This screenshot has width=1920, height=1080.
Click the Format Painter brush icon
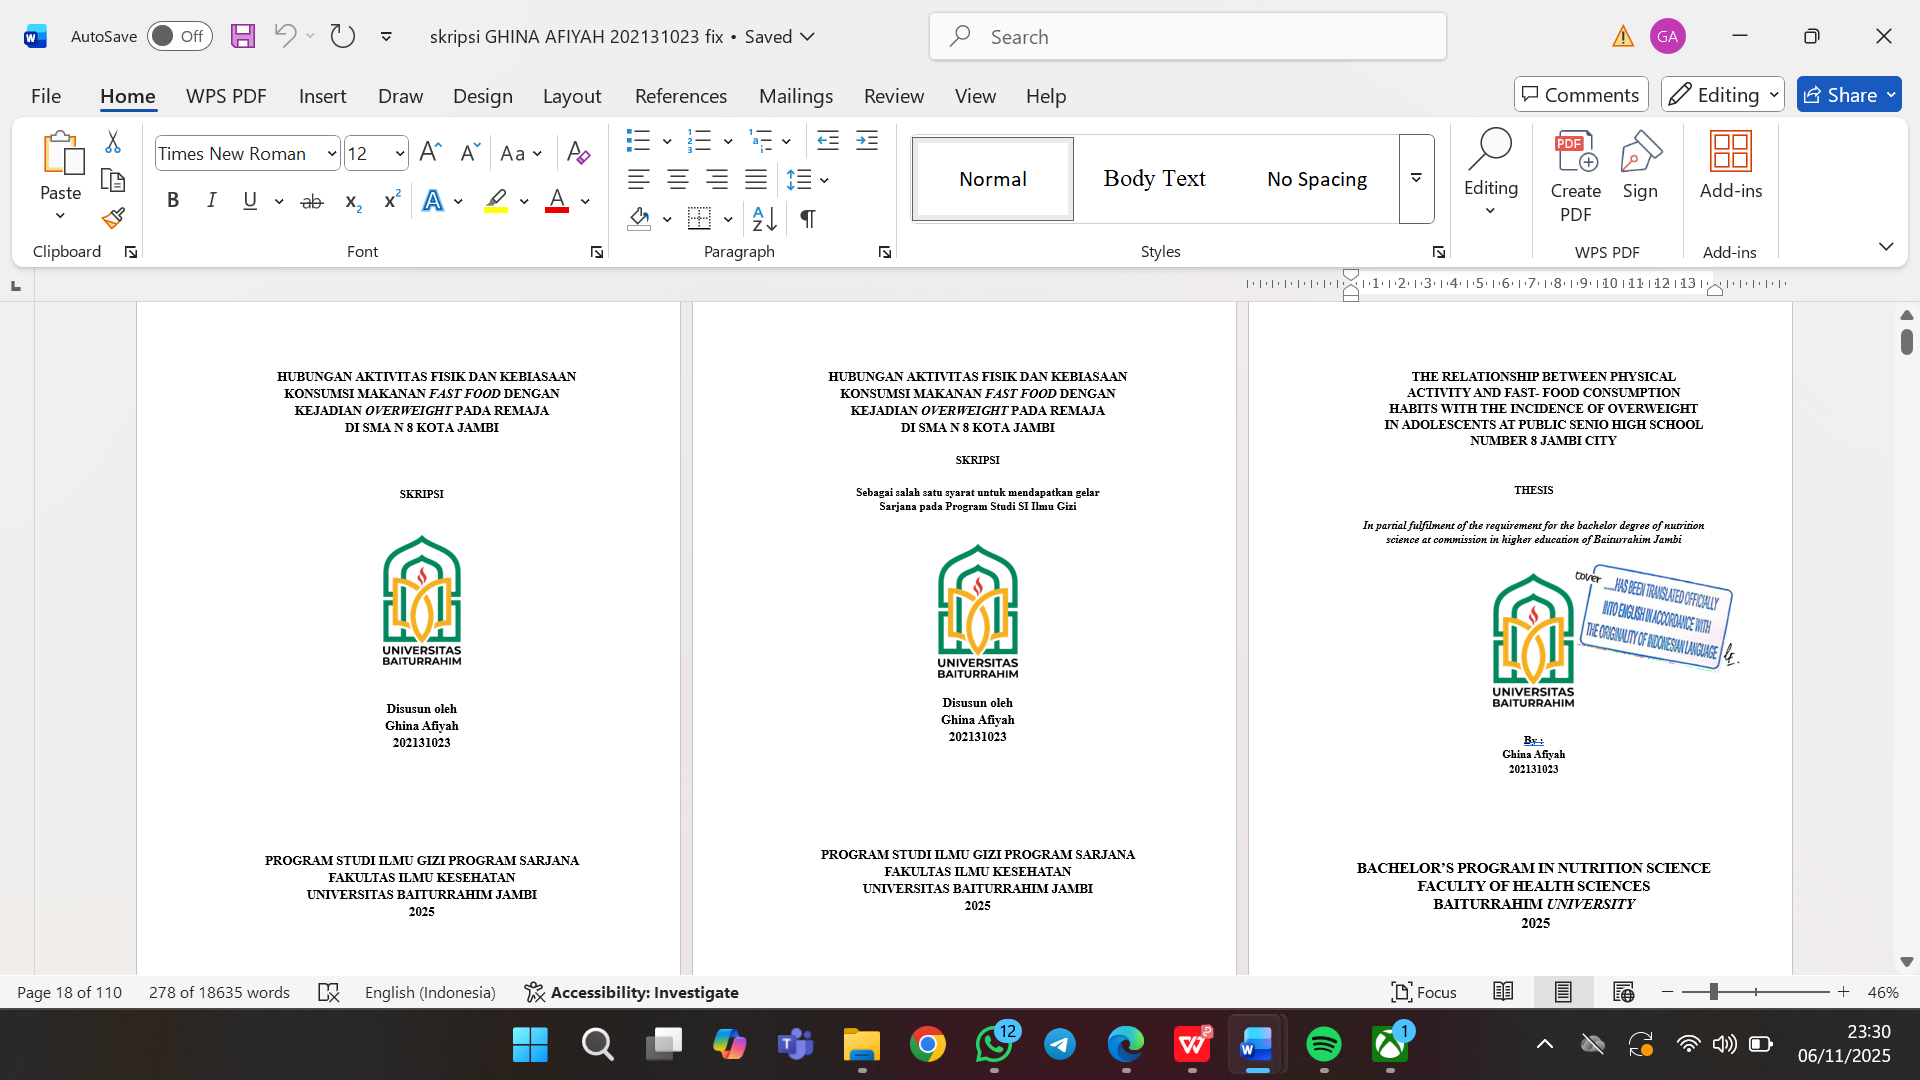click(x=113, y=218)
